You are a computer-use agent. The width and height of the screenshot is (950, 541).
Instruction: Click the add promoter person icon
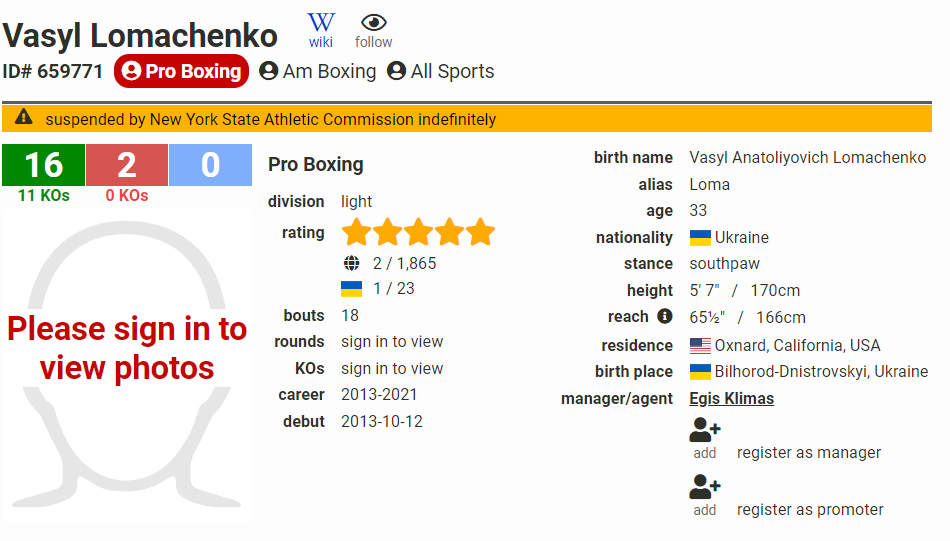(x=705, y=488)
